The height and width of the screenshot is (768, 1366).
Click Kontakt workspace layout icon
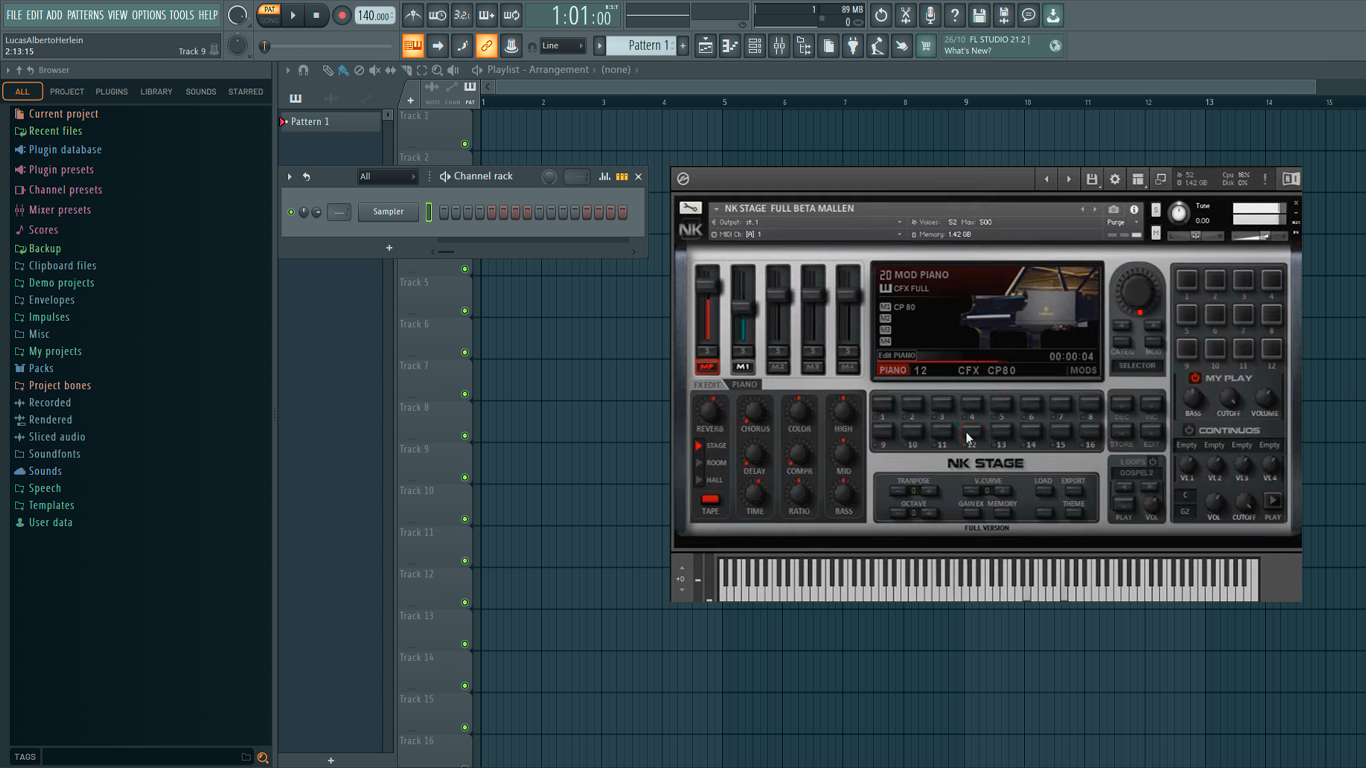tap(1137, 179)
